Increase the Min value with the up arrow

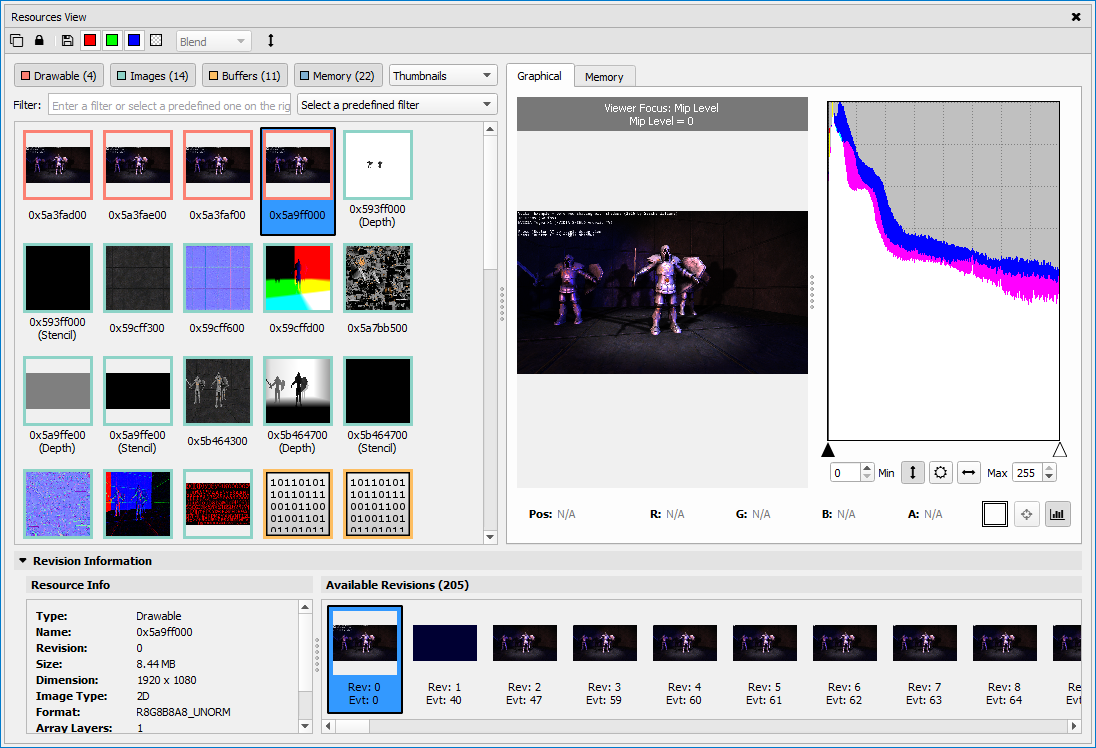[x=867, y=468]
